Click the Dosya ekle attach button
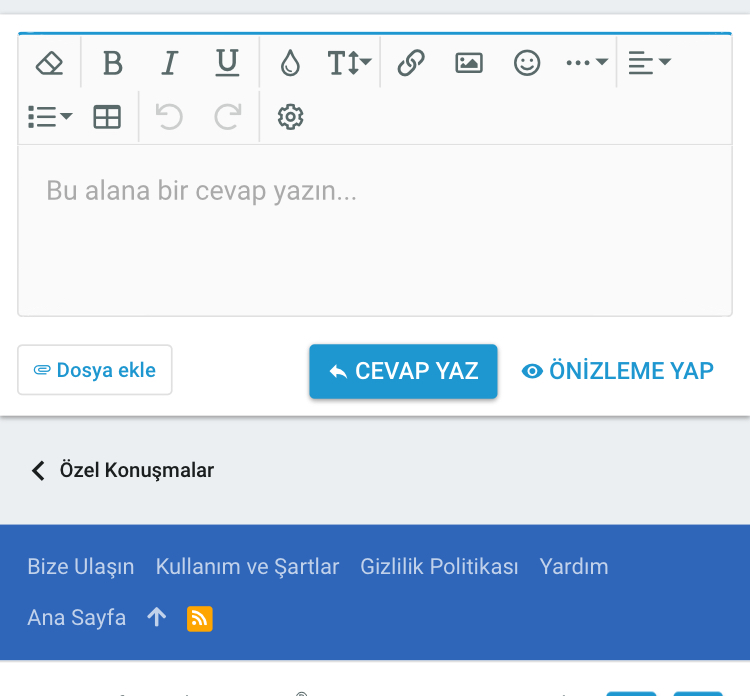The width and height of the screenshot is (750, 696). (x=95, y=370)
